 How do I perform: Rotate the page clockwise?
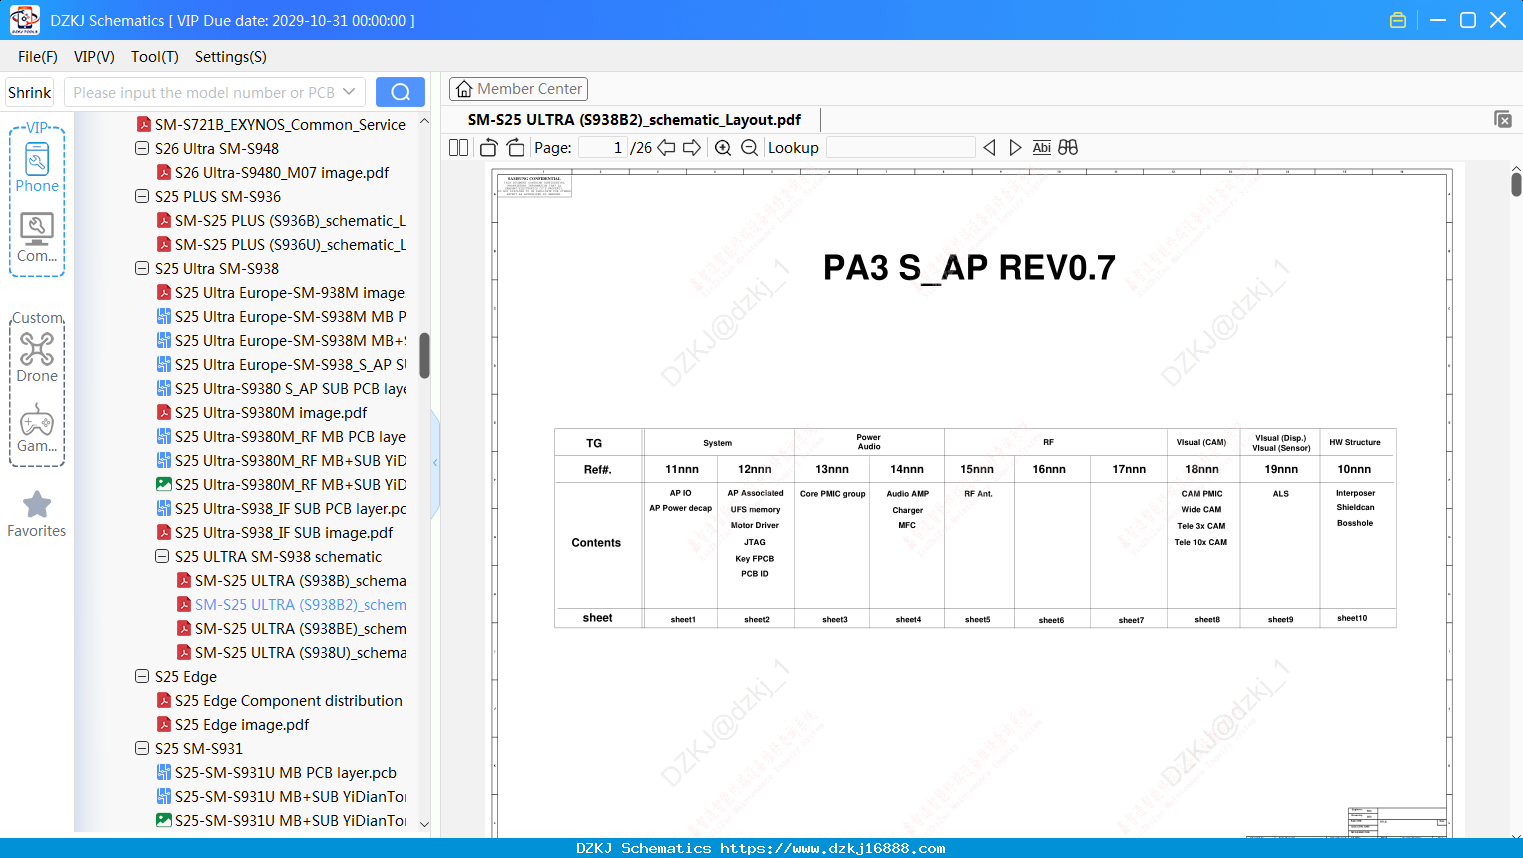click(515, 148)
